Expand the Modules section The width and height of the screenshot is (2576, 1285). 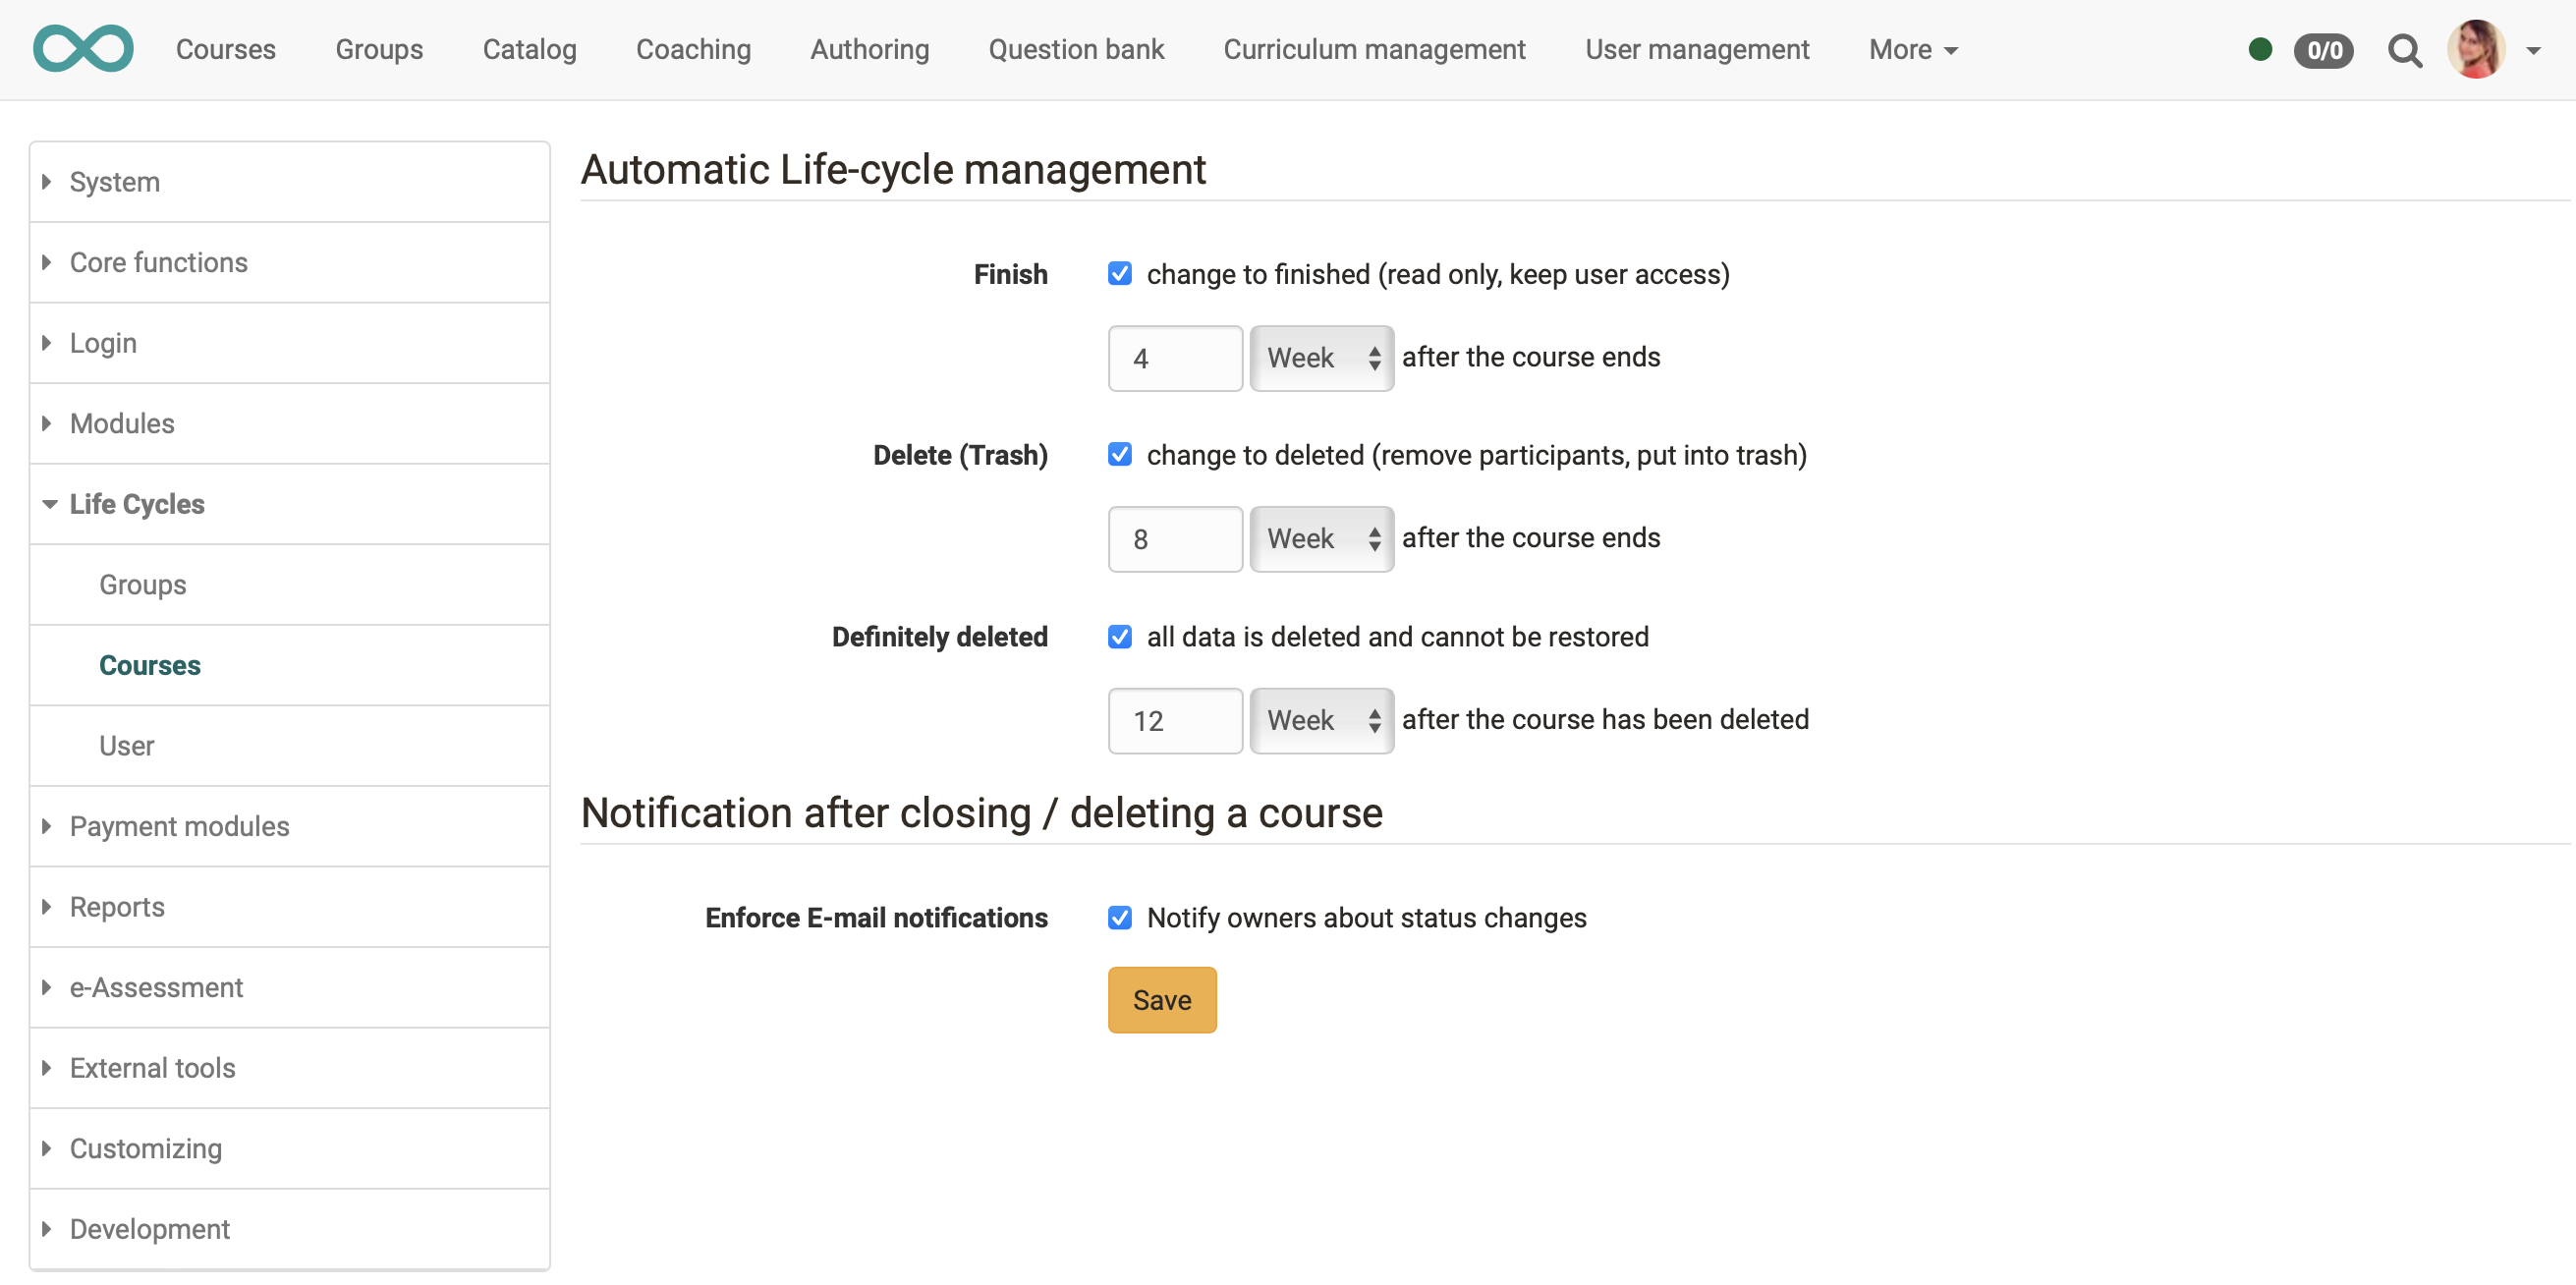tap(290, 424)
